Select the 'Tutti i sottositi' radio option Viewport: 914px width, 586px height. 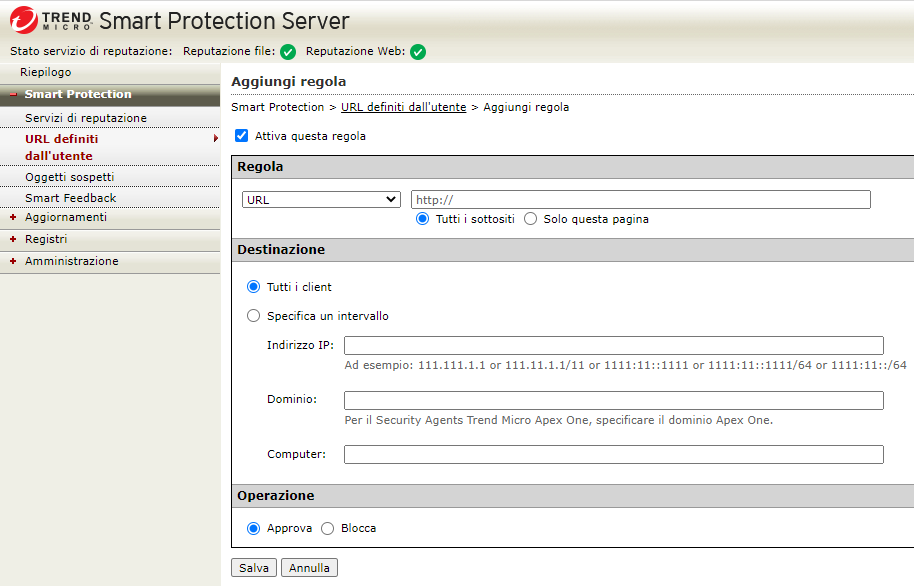(423, 219)
